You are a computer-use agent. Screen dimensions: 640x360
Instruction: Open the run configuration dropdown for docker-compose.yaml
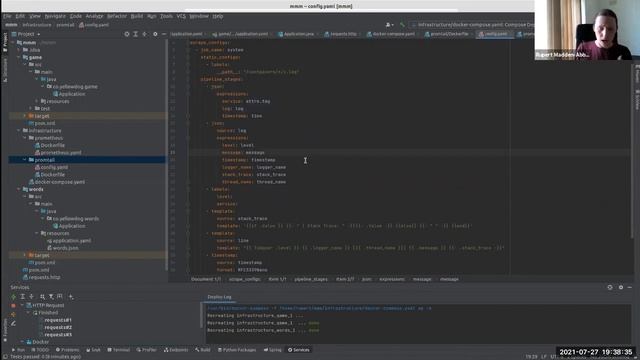pyautogui.click(x=472, y=25)
